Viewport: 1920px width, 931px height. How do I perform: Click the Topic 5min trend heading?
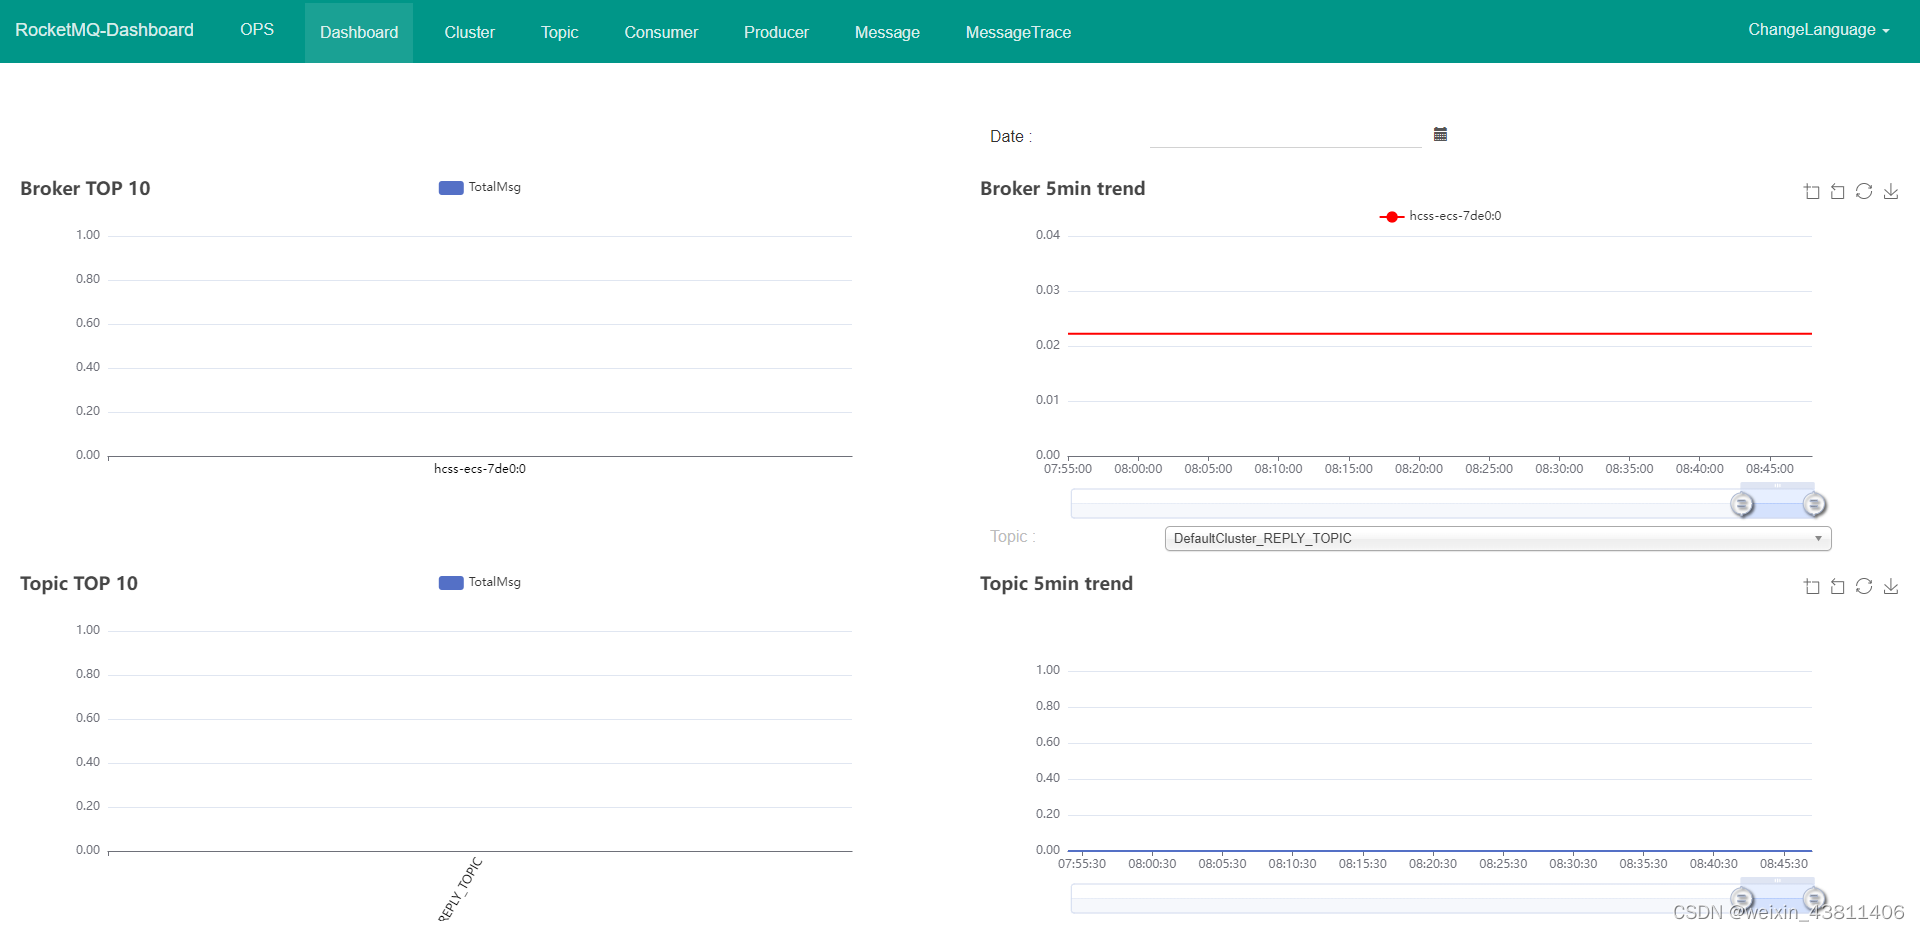point(1056,583)
